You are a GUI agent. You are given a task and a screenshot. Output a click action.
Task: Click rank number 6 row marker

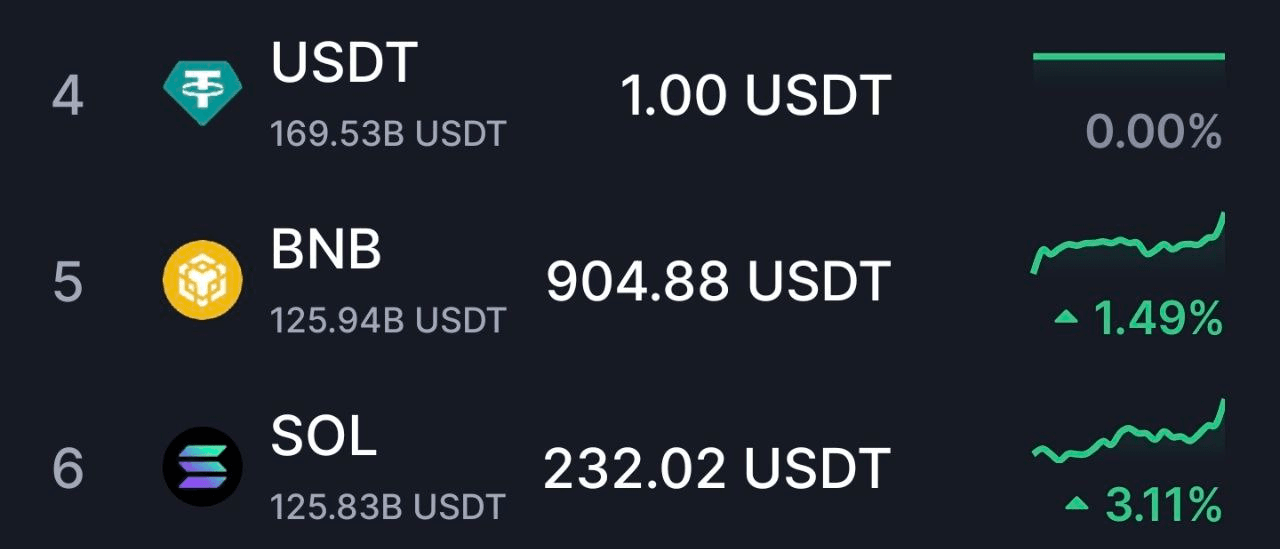[67, 469]
